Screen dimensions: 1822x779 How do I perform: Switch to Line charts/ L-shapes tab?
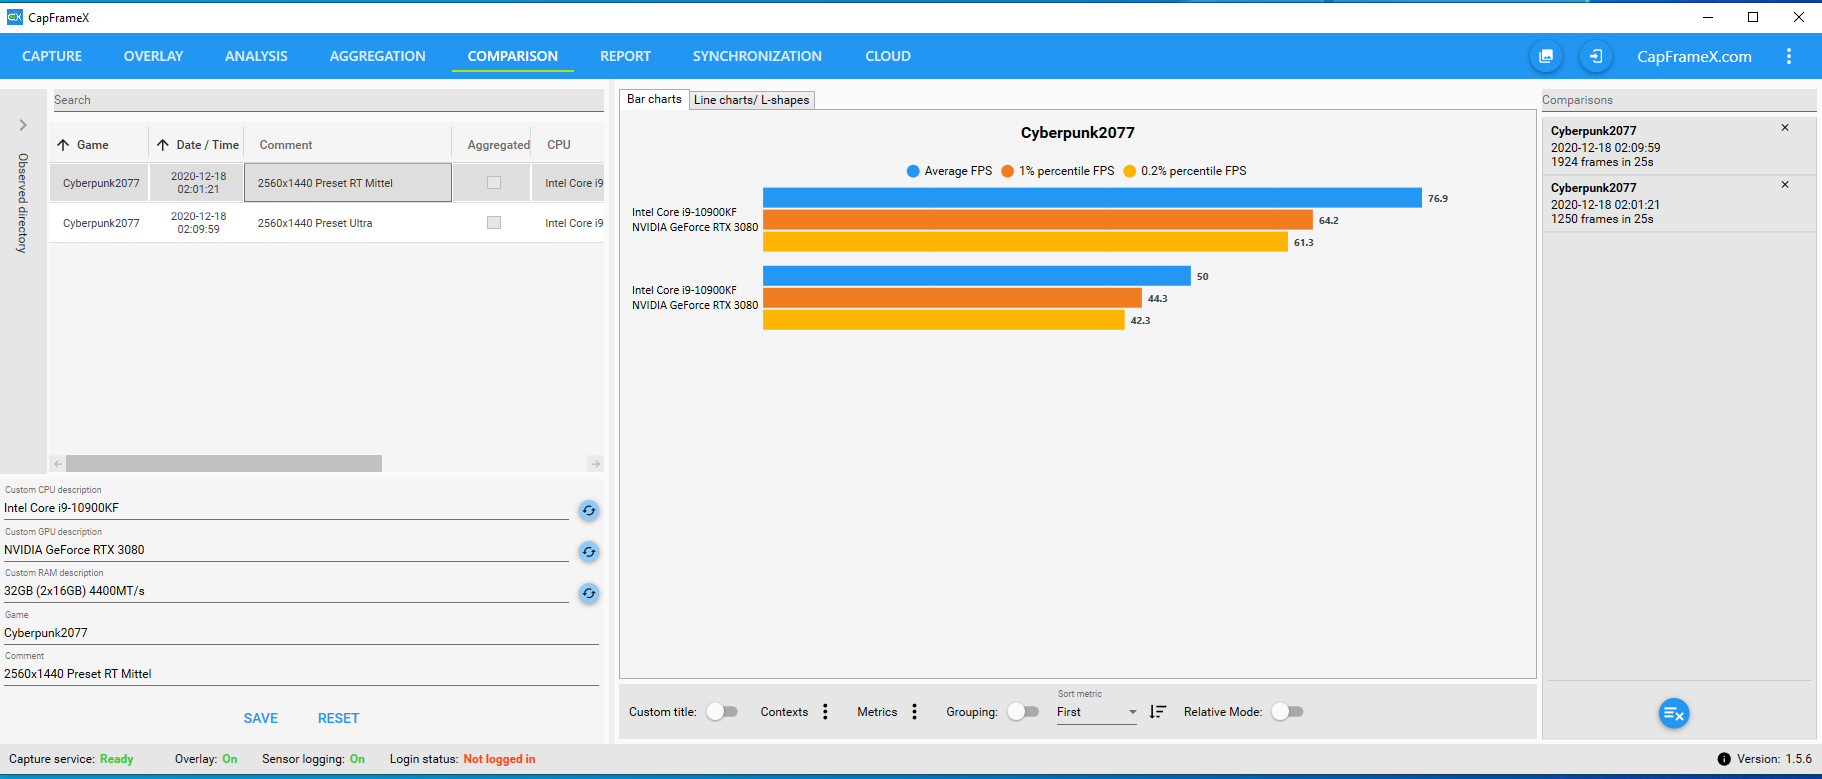click(752, 100)
